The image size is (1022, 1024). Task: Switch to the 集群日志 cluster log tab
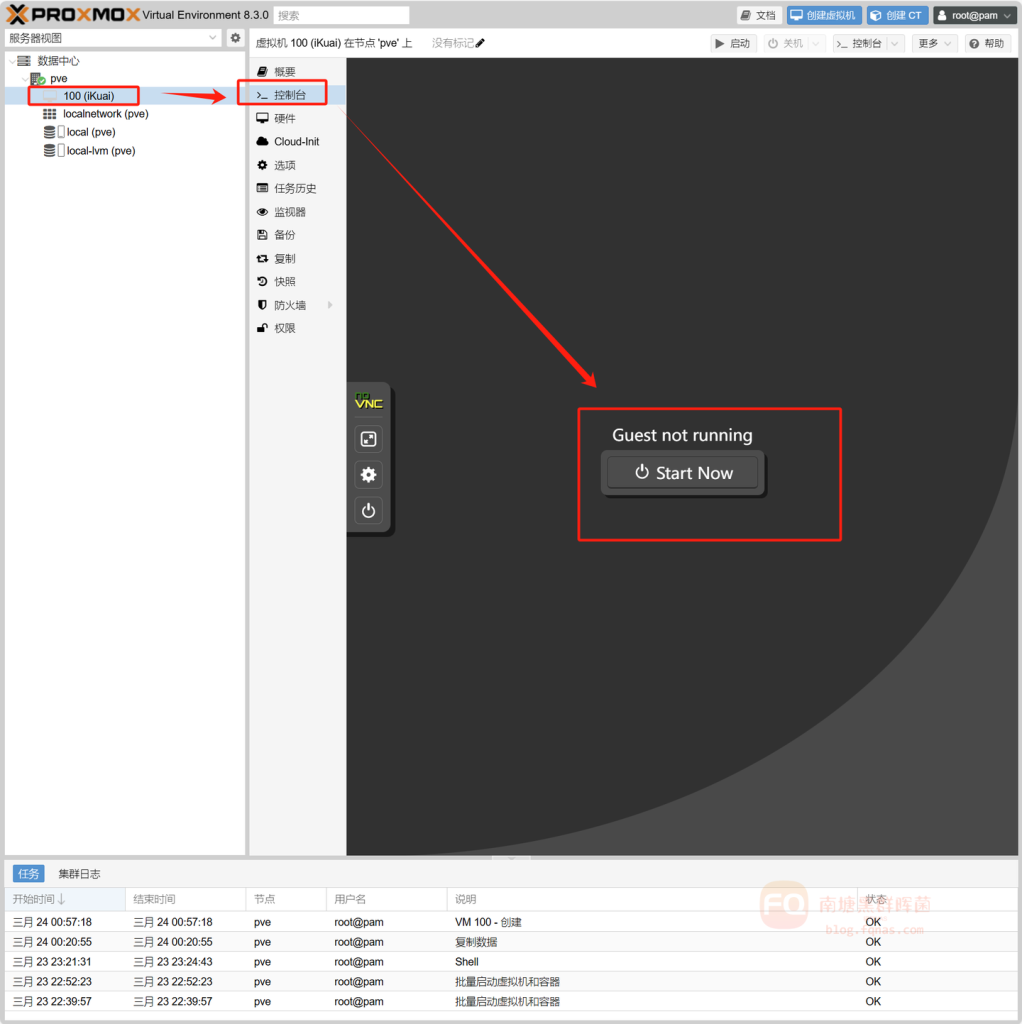click(79, 874)
